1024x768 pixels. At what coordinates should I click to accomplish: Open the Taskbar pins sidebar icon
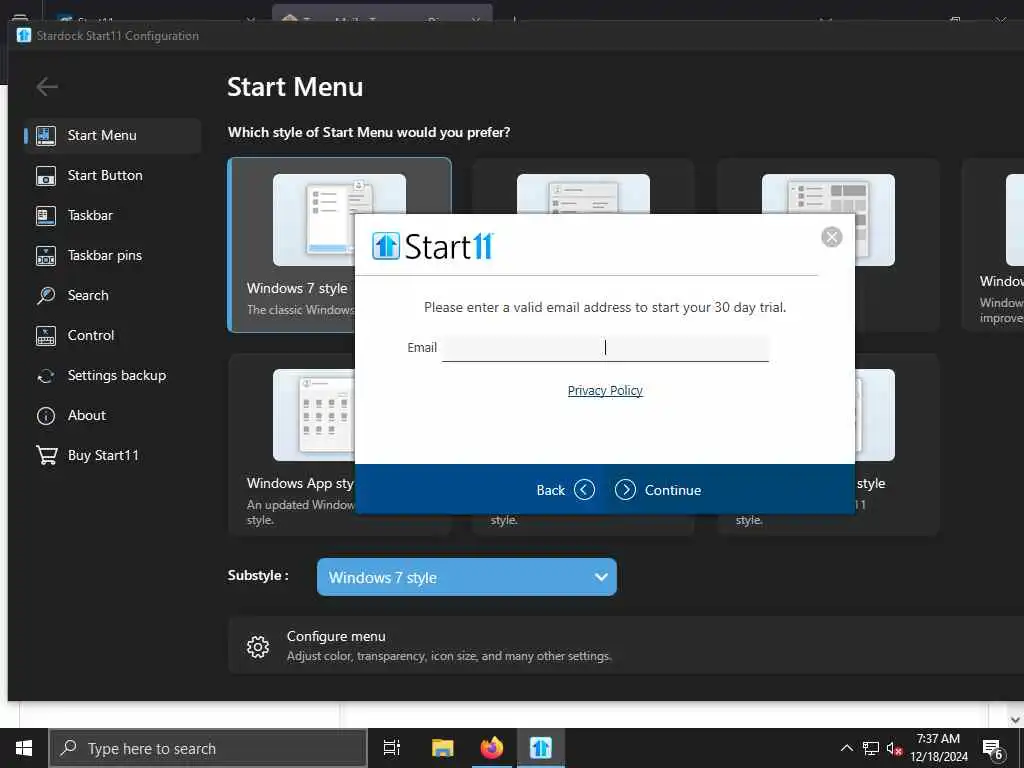coord(46,256)
